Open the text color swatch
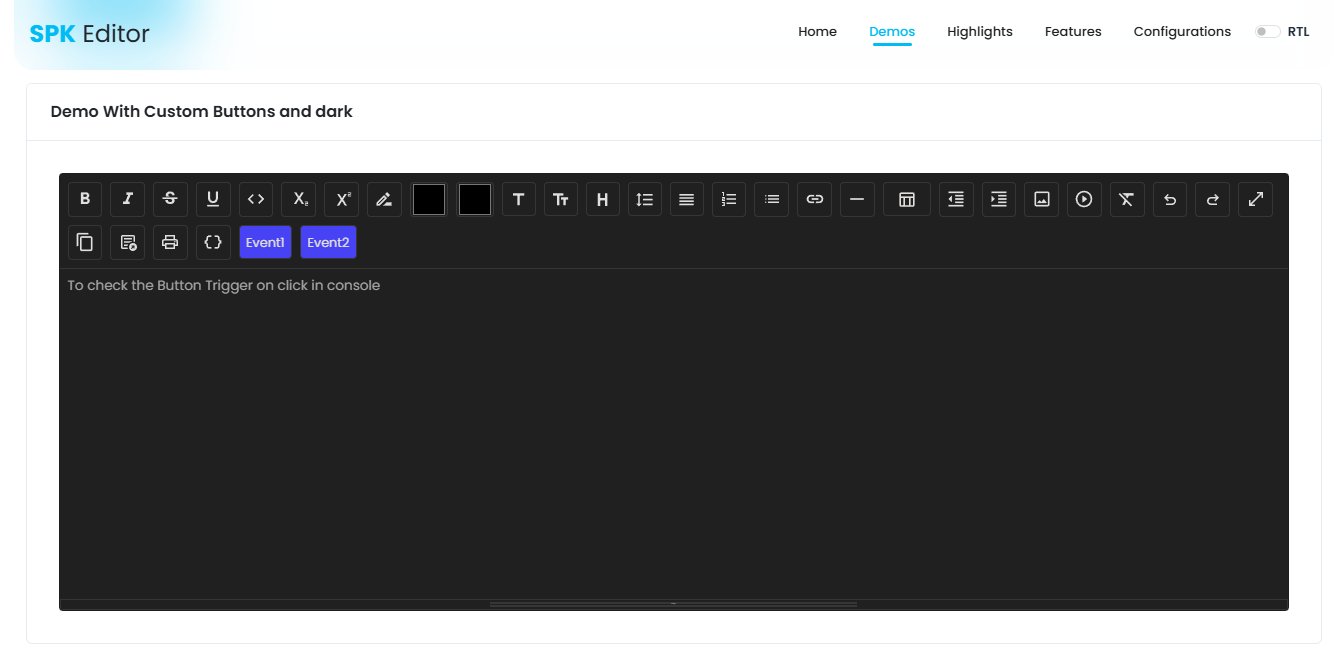Screen dimensions: 1340x660 429,199
